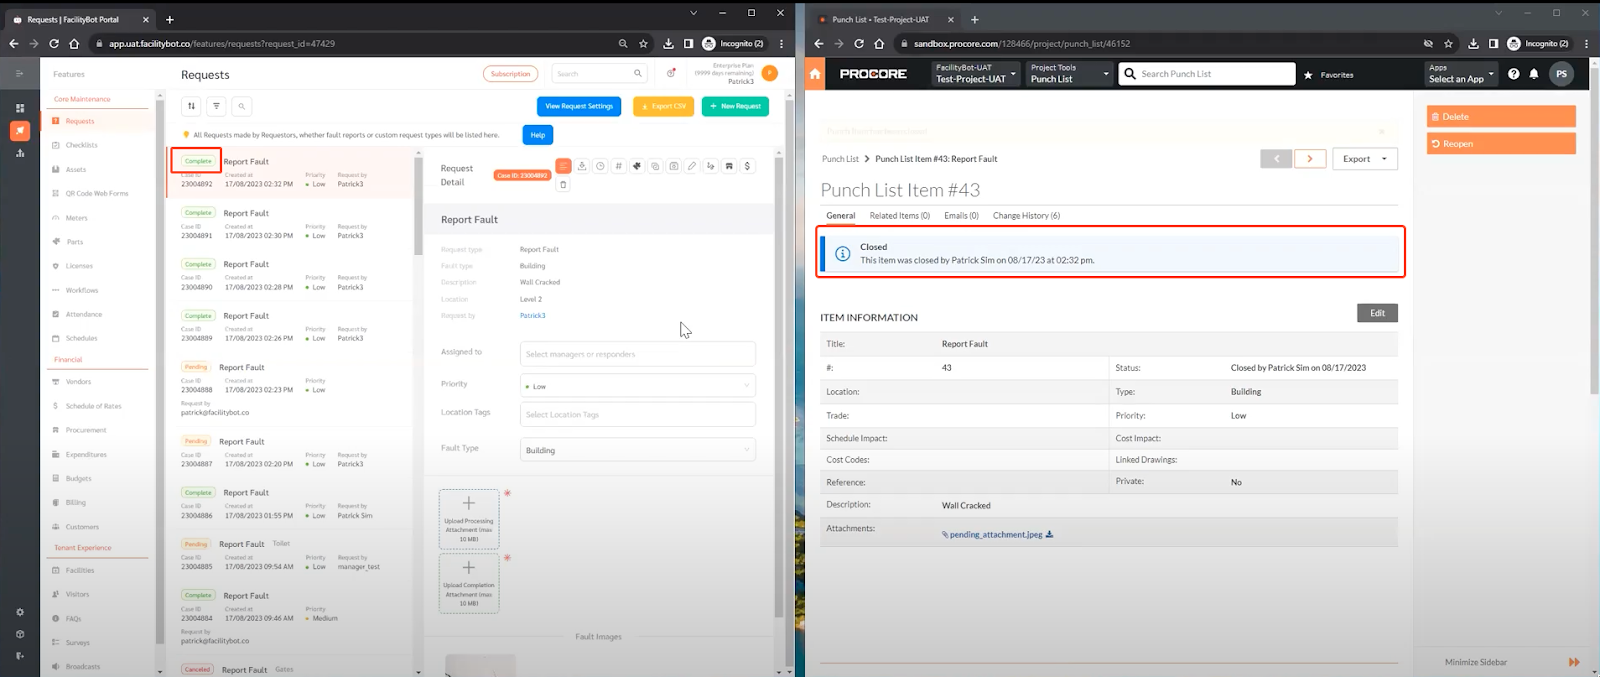The image size is (1600, 677).
Task: Click the Subscription button
Action: 510,74
